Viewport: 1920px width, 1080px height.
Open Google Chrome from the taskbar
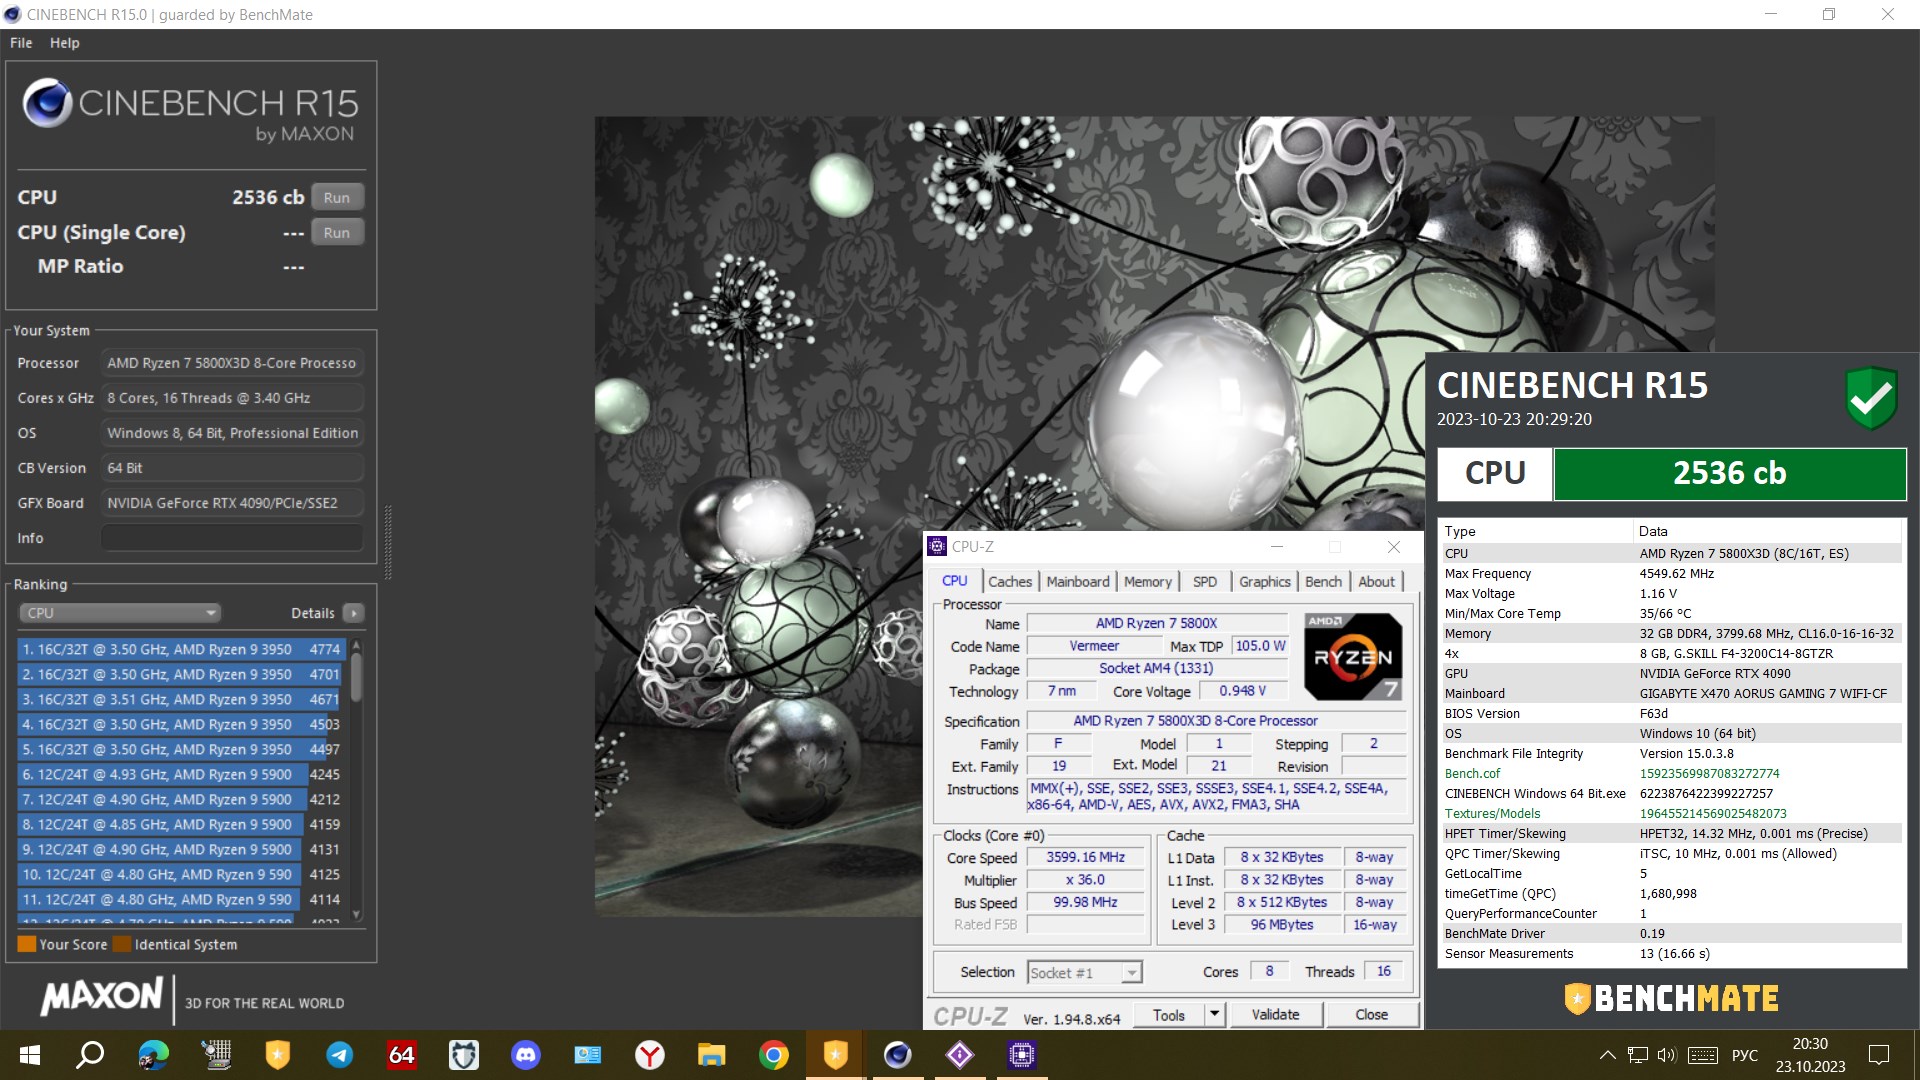[x=773, y=1055]
